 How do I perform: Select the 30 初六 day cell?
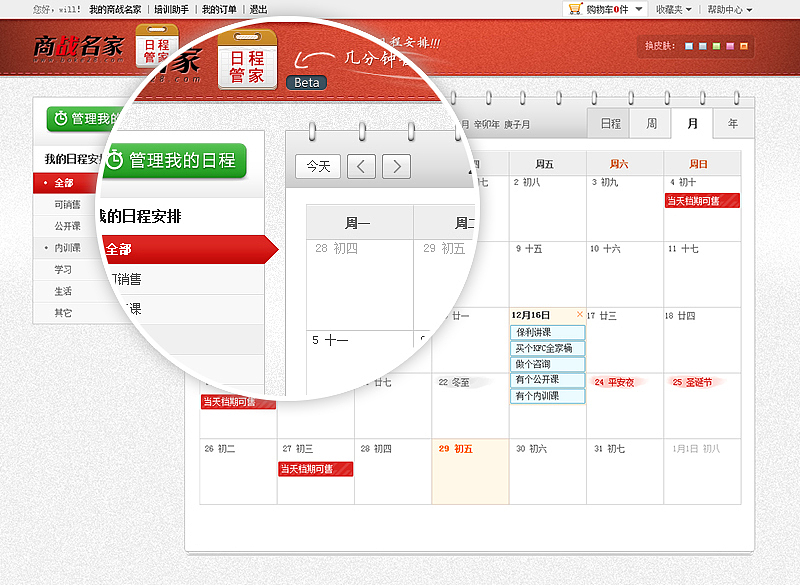click(x=547, y=472)
